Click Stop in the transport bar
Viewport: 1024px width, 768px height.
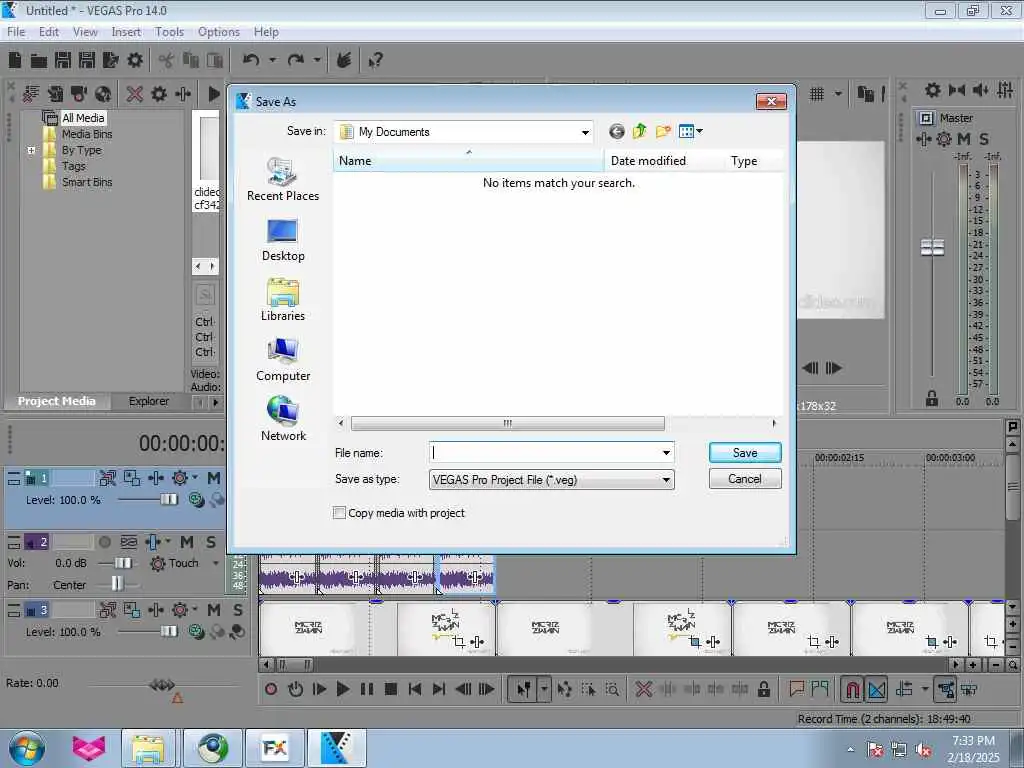pos(391,689)
